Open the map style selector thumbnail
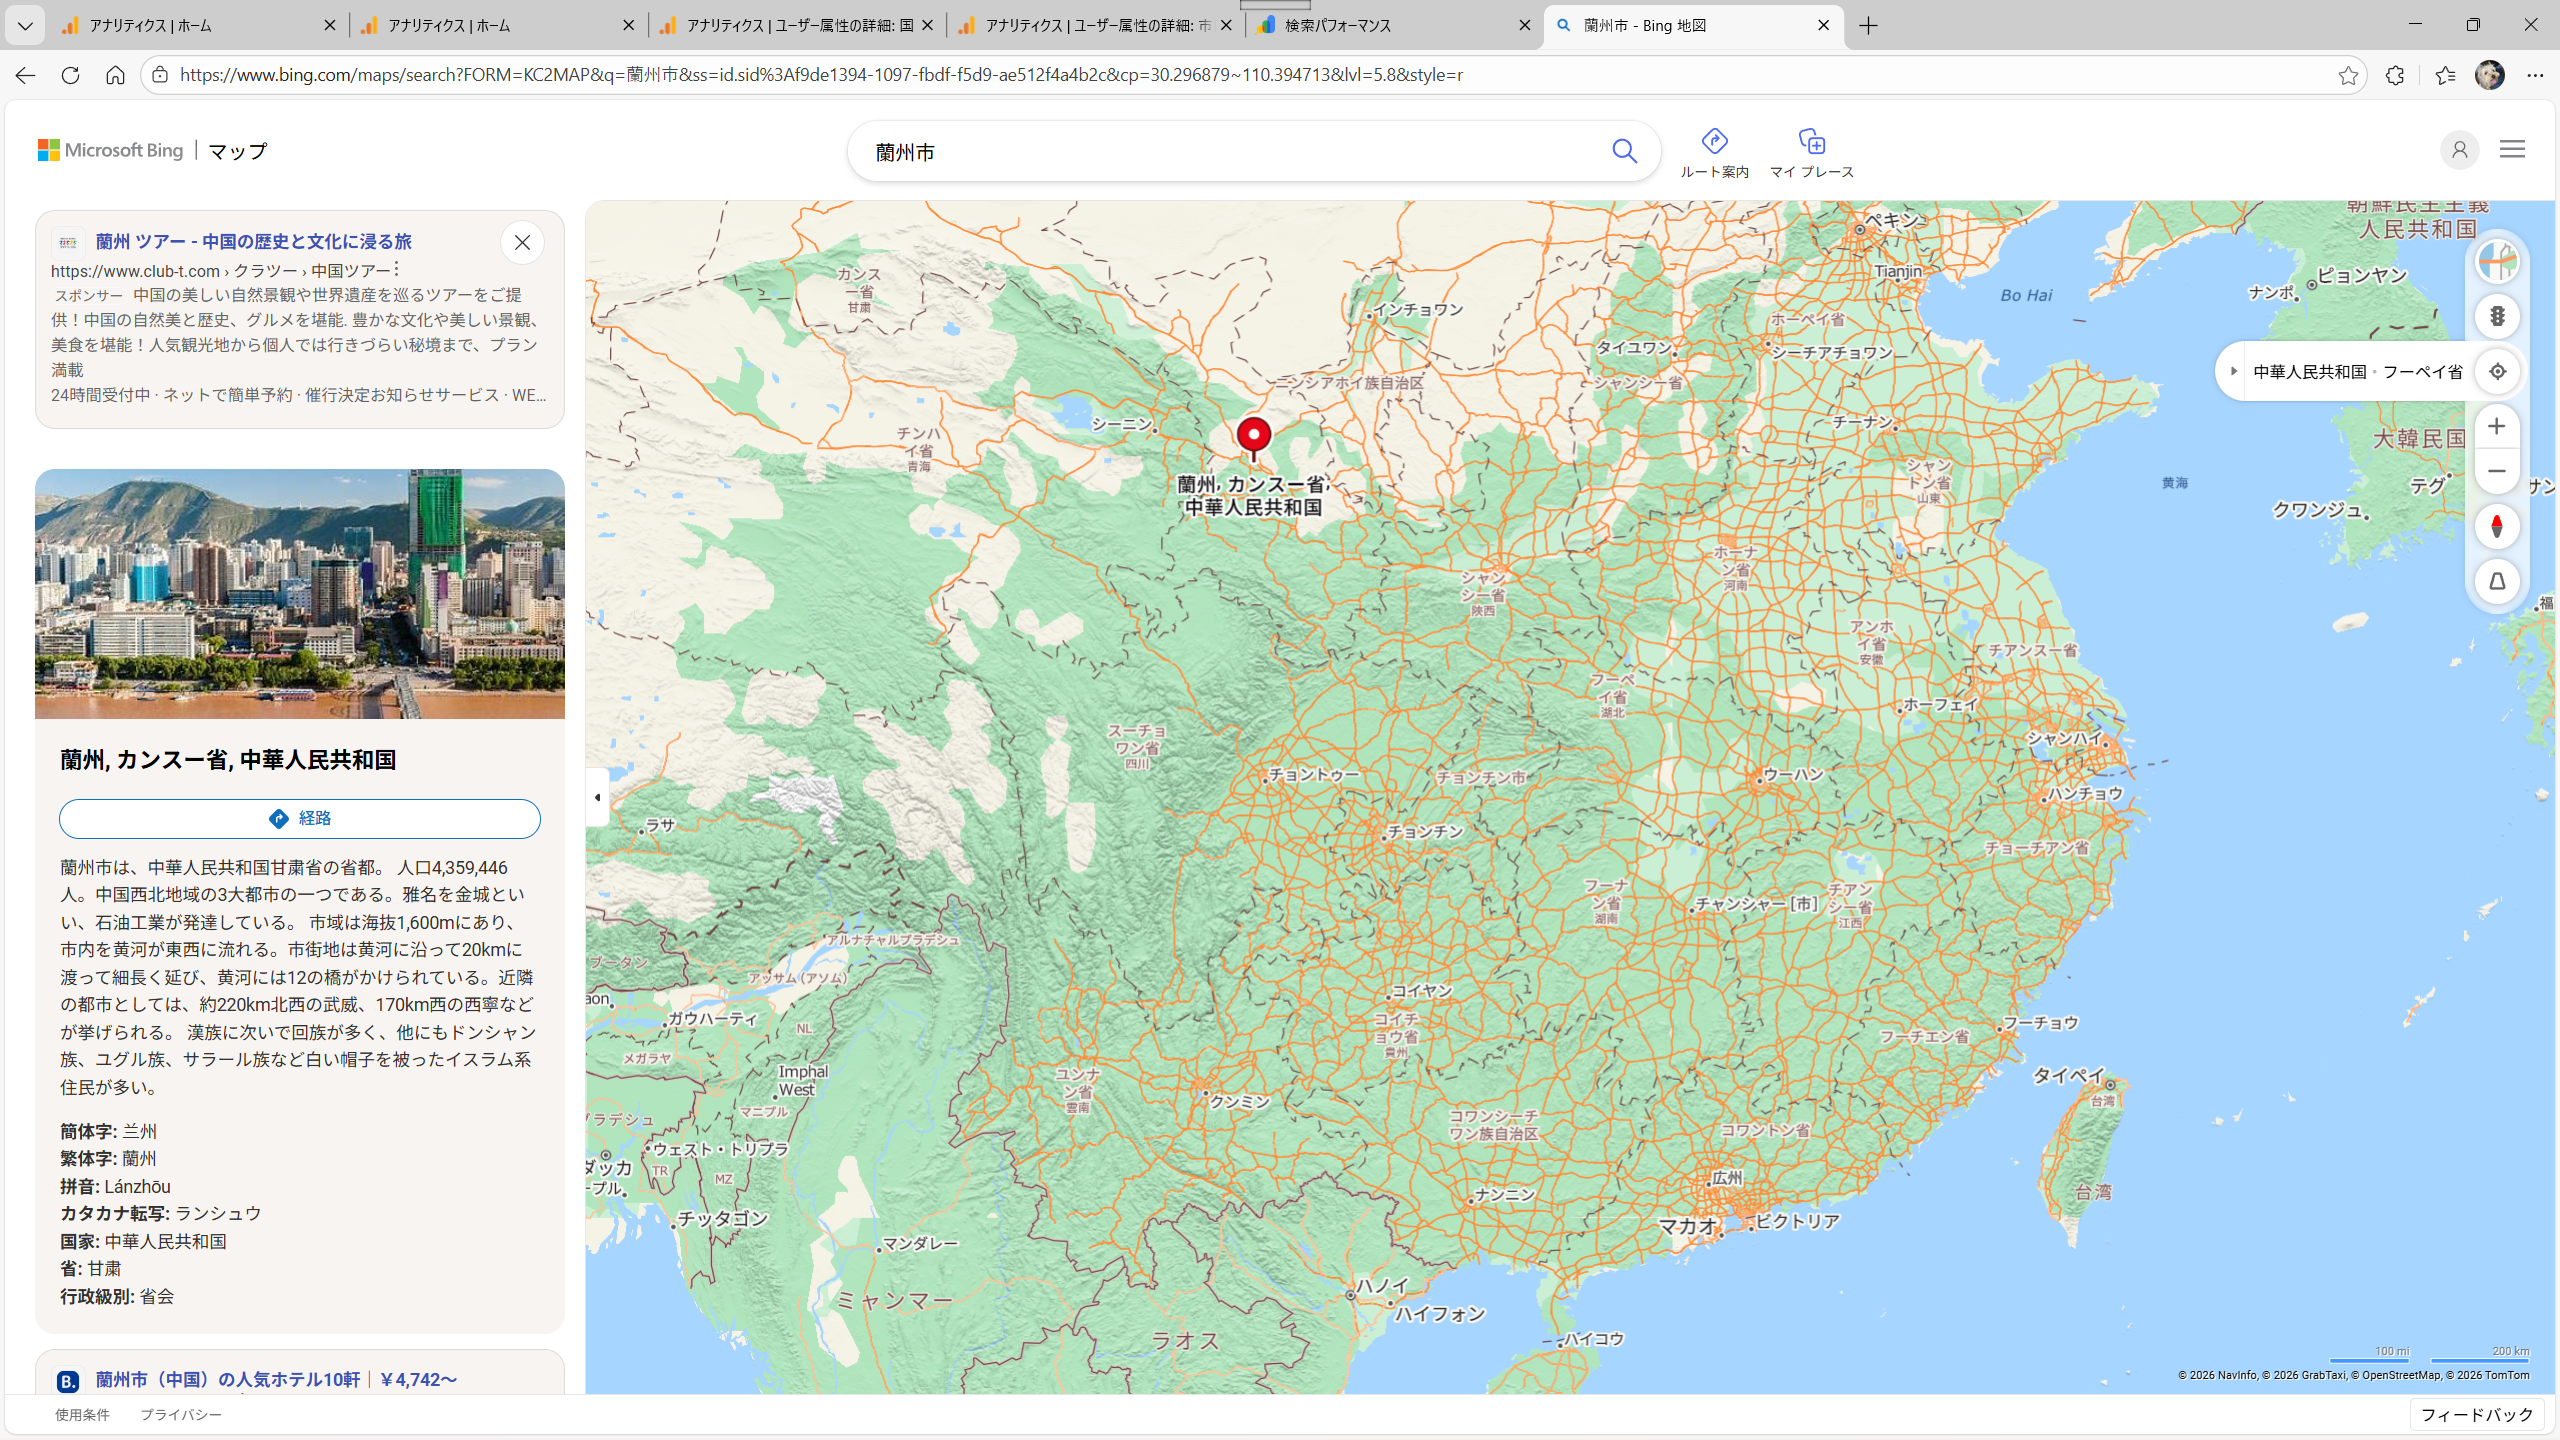This screenshot has height=1440, width=2560. (x=2497, y=262)
